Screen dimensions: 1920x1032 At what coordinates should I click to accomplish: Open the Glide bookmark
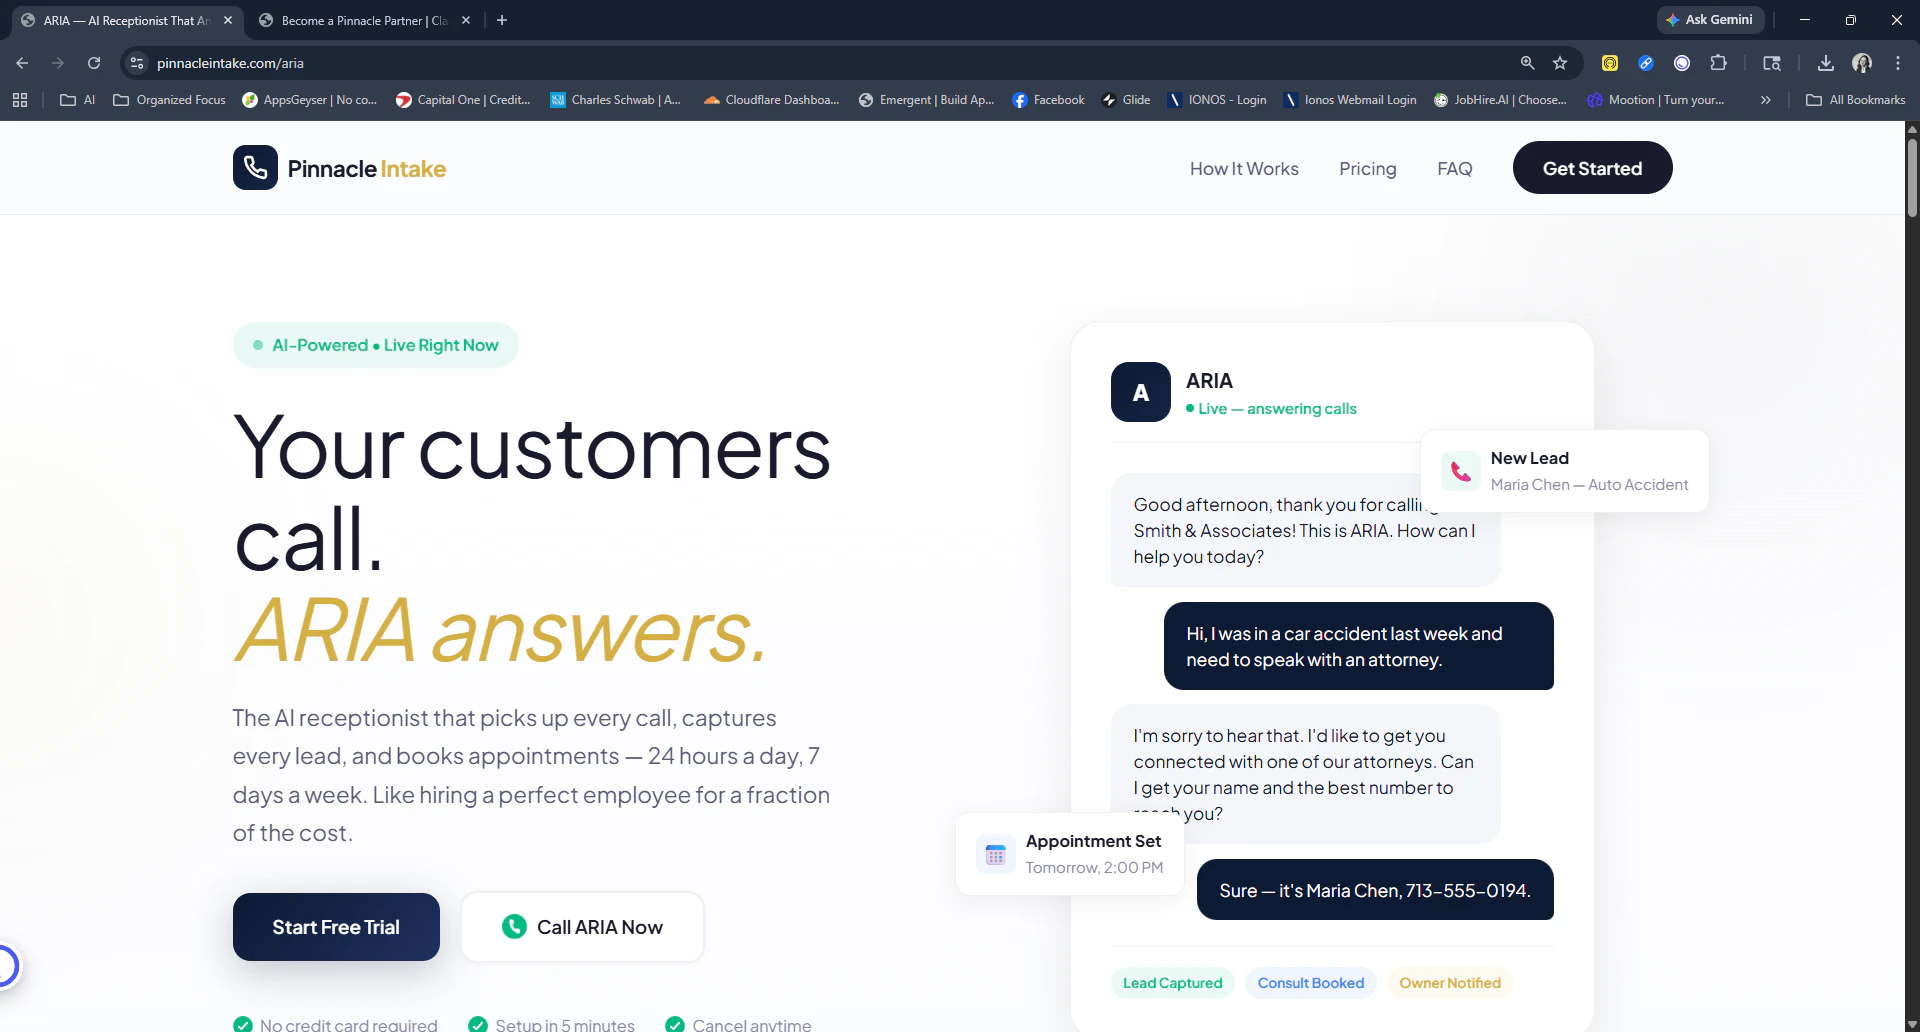pos(1126,100)
